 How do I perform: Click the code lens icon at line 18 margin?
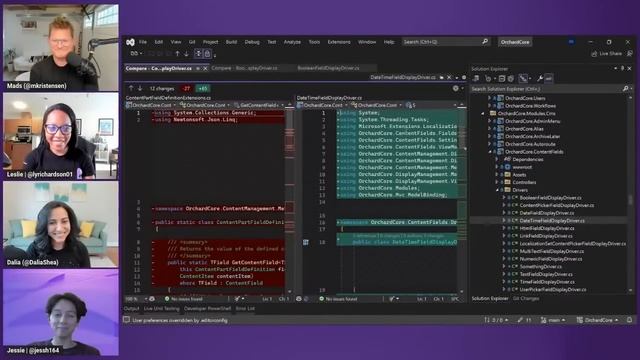[x=306, y=242]
